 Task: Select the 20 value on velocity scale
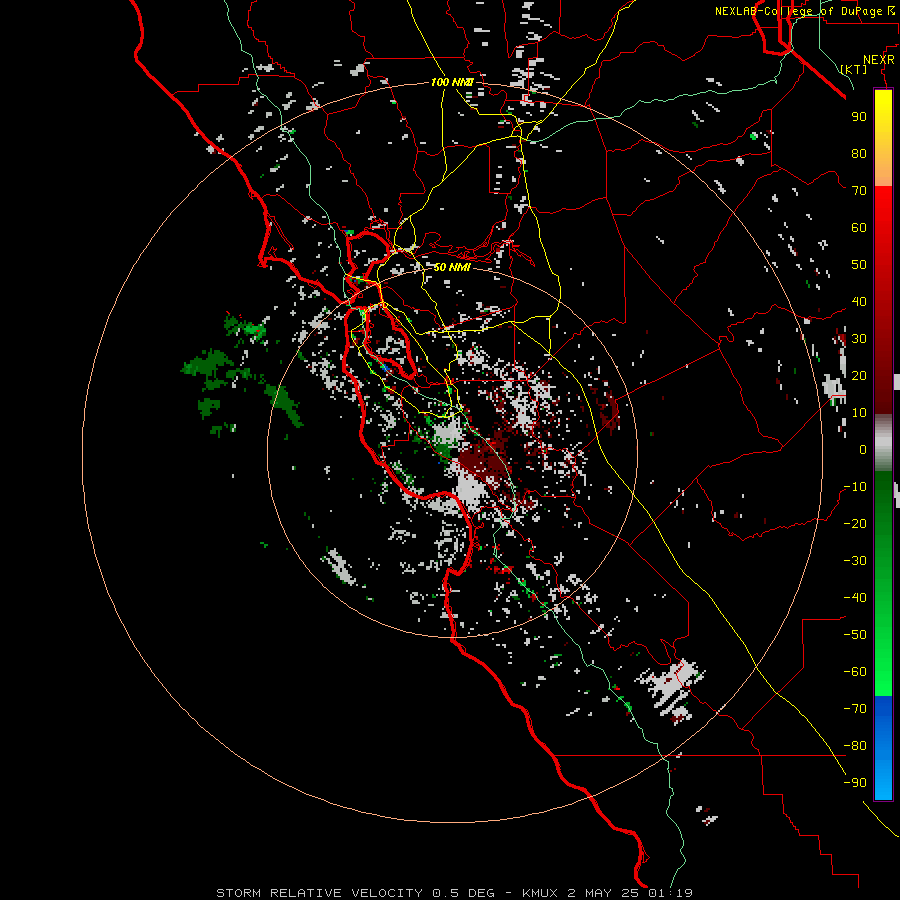pyautogui.click(x=859, y=376)
